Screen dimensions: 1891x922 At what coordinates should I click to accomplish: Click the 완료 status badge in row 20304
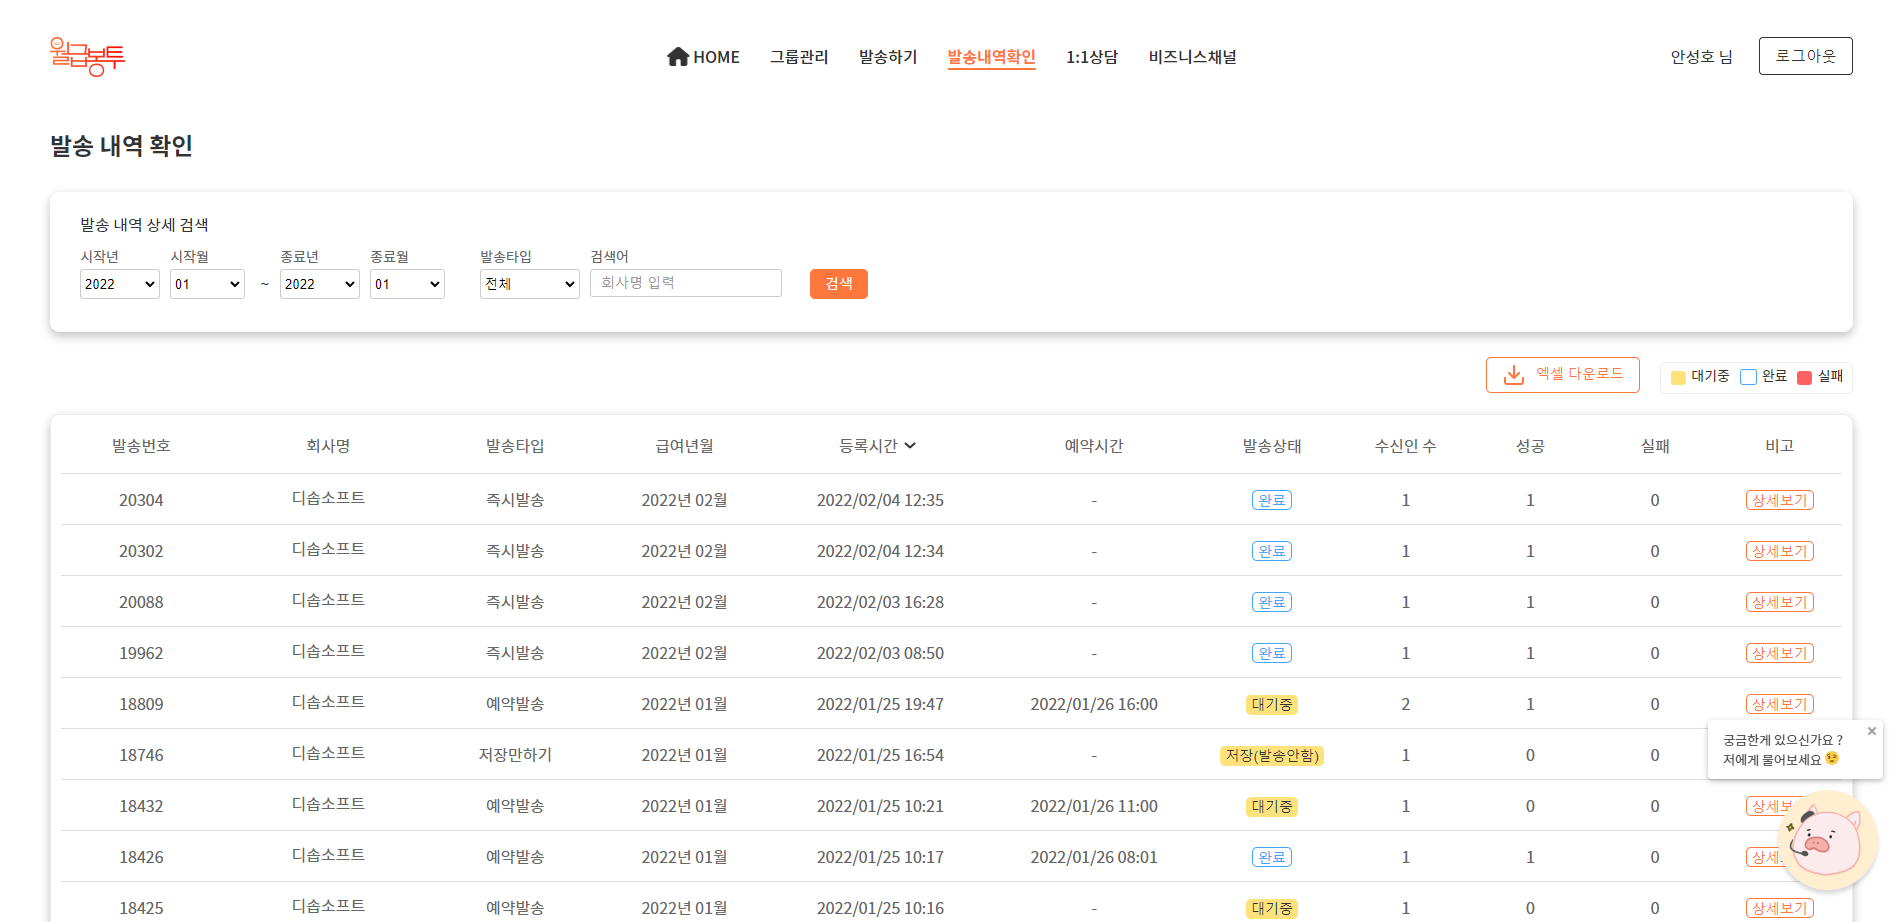(x=1272, y=500)
